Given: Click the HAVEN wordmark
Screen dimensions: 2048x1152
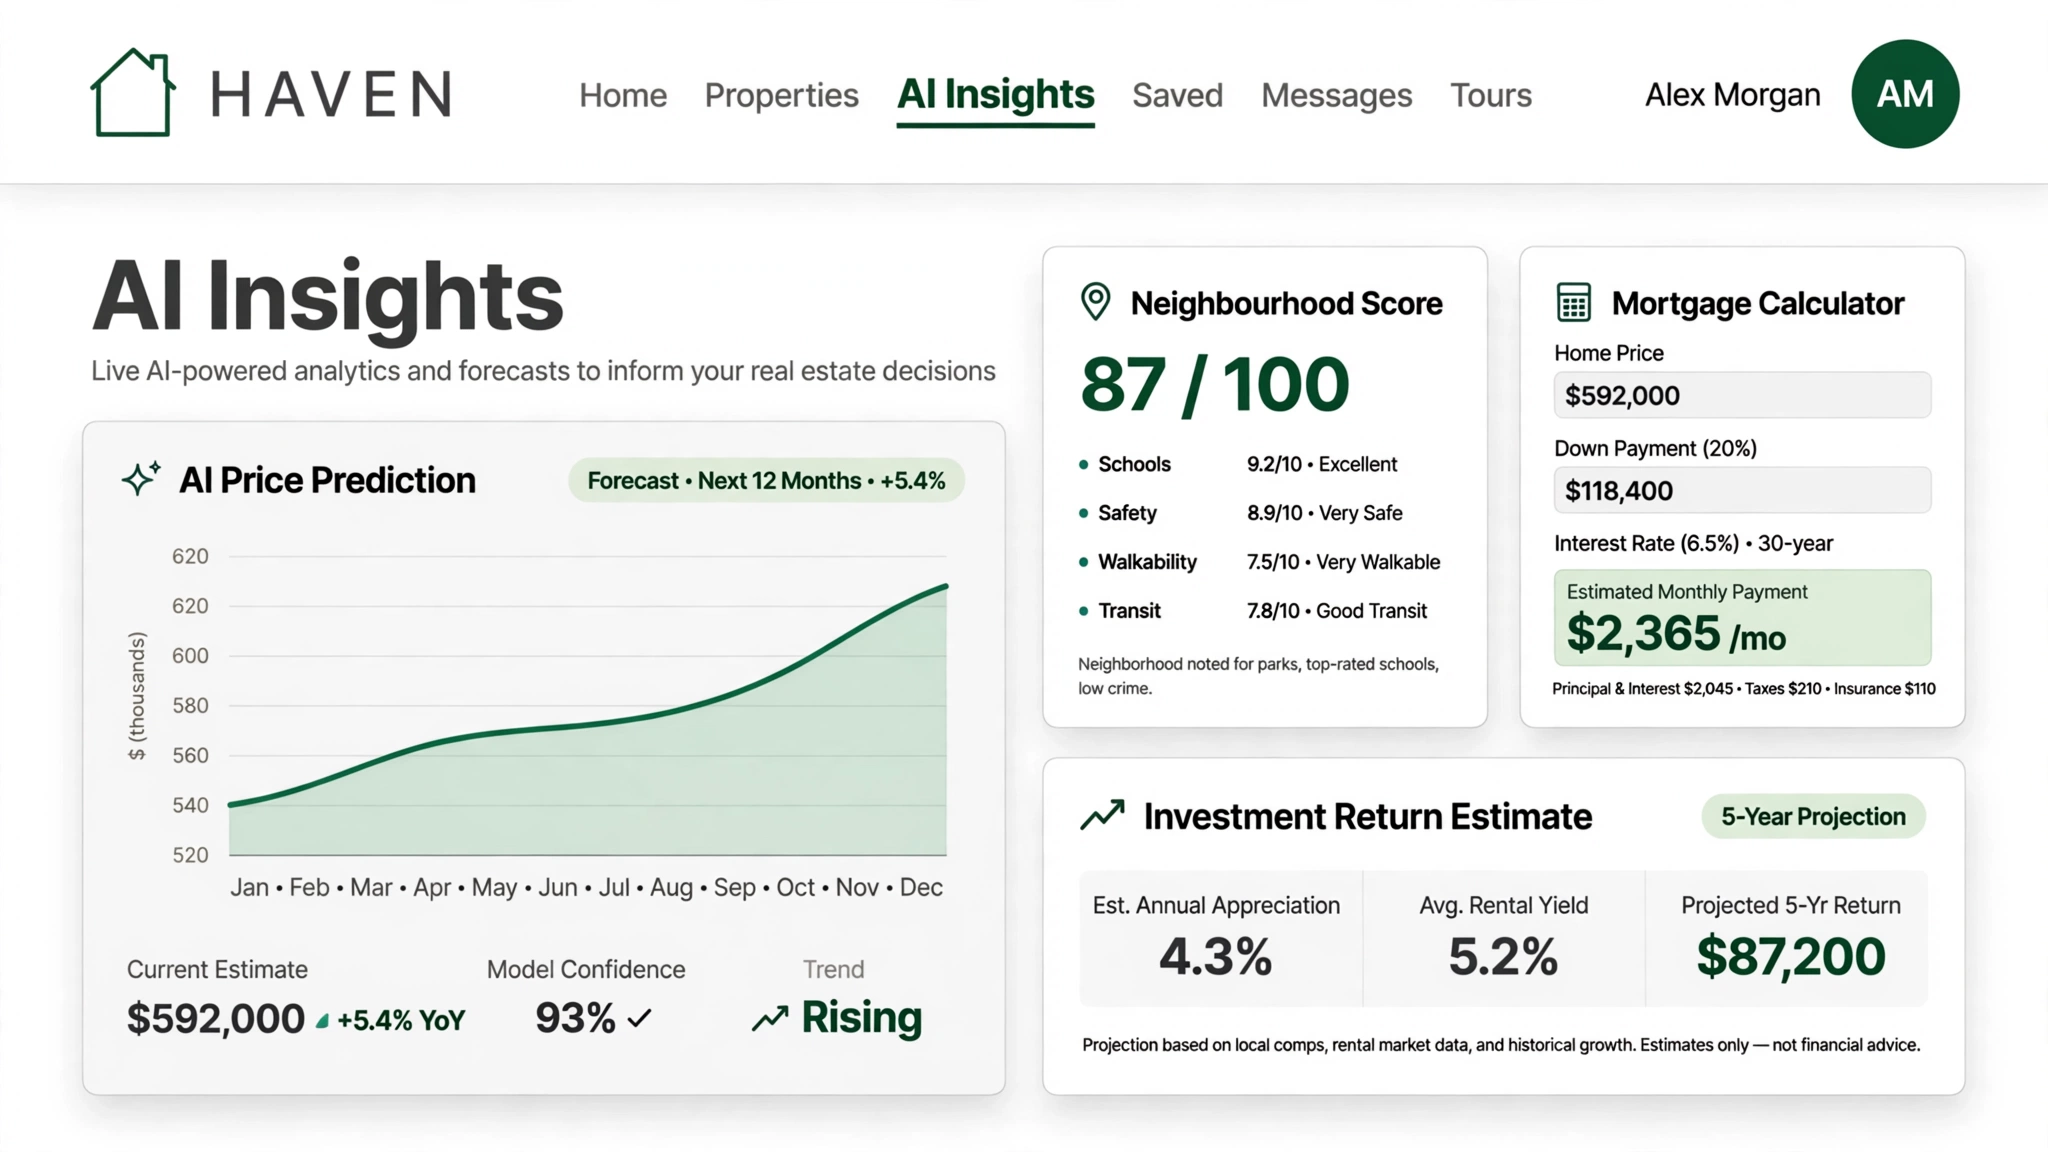Looking at the screenshot, I should pyautogui.click(x=332, y=95).
